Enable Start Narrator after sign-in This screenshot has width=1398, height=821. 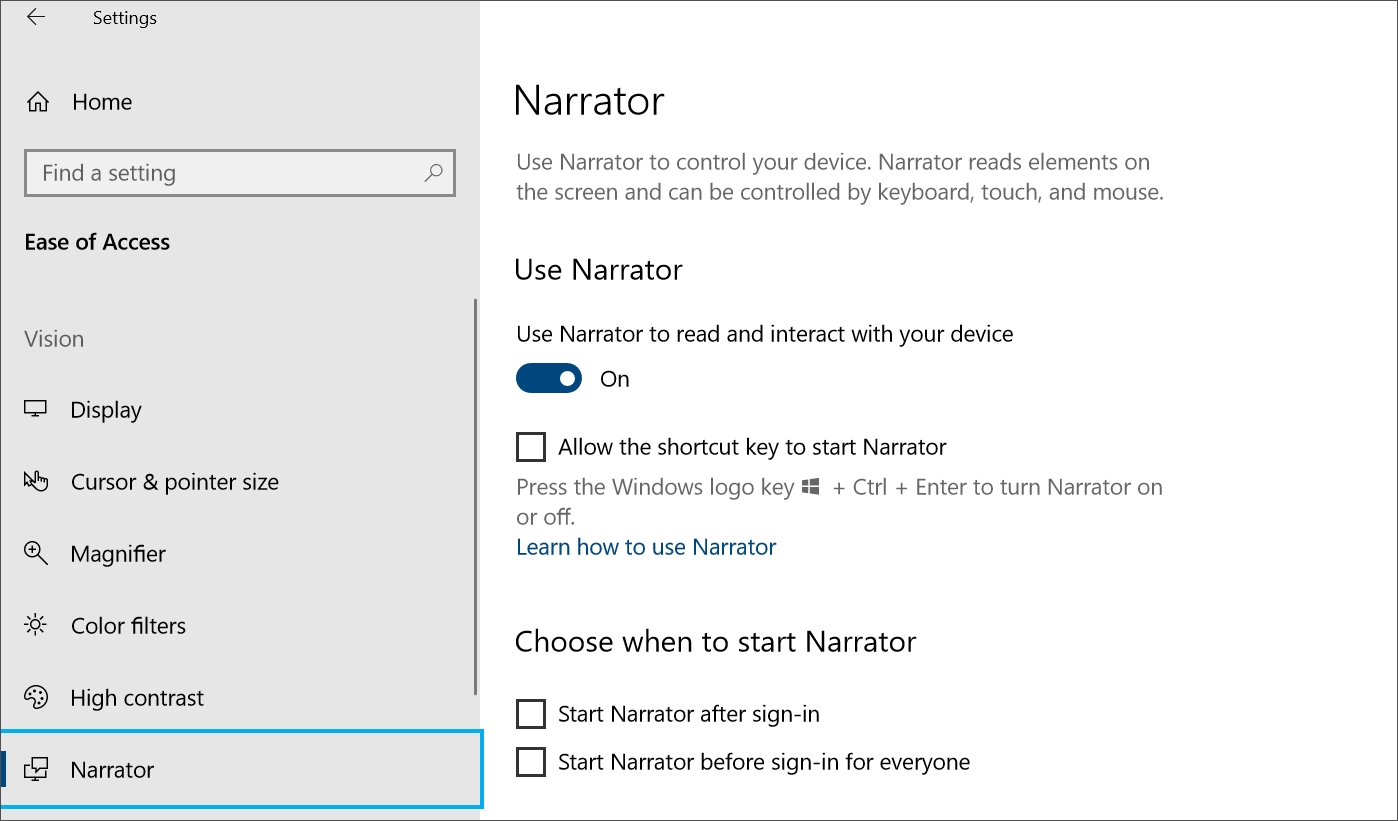[x=531, y=714]
